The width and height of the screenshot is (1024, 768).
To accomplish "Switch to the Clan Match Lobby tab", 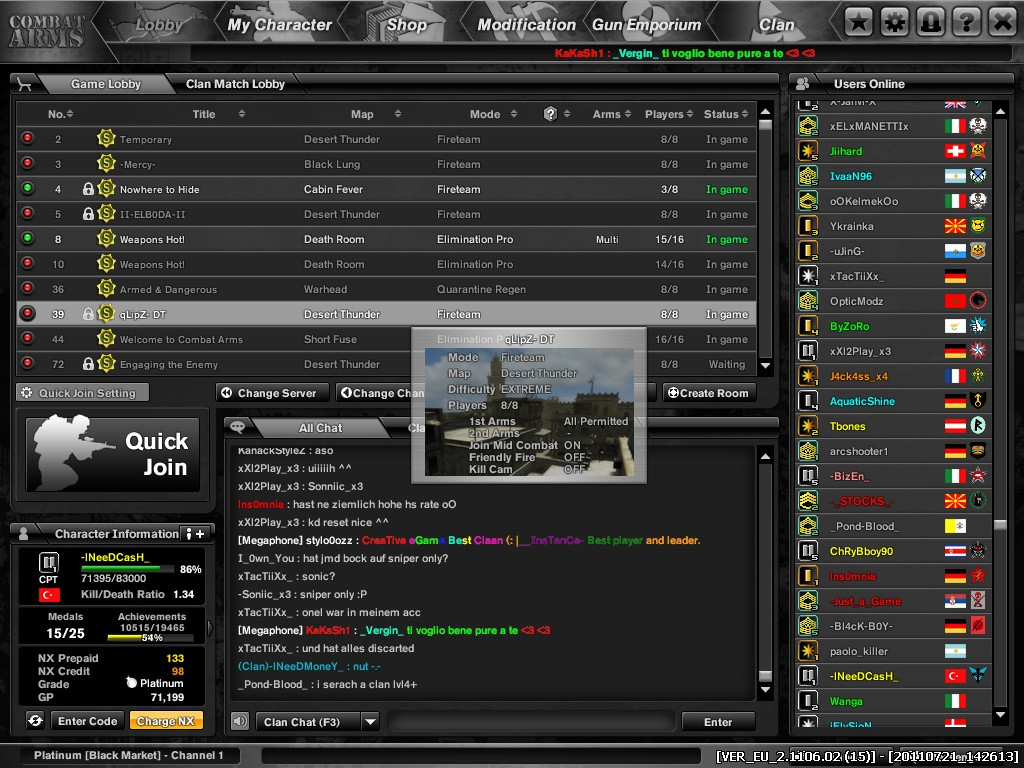I will (x=235, y=84).
